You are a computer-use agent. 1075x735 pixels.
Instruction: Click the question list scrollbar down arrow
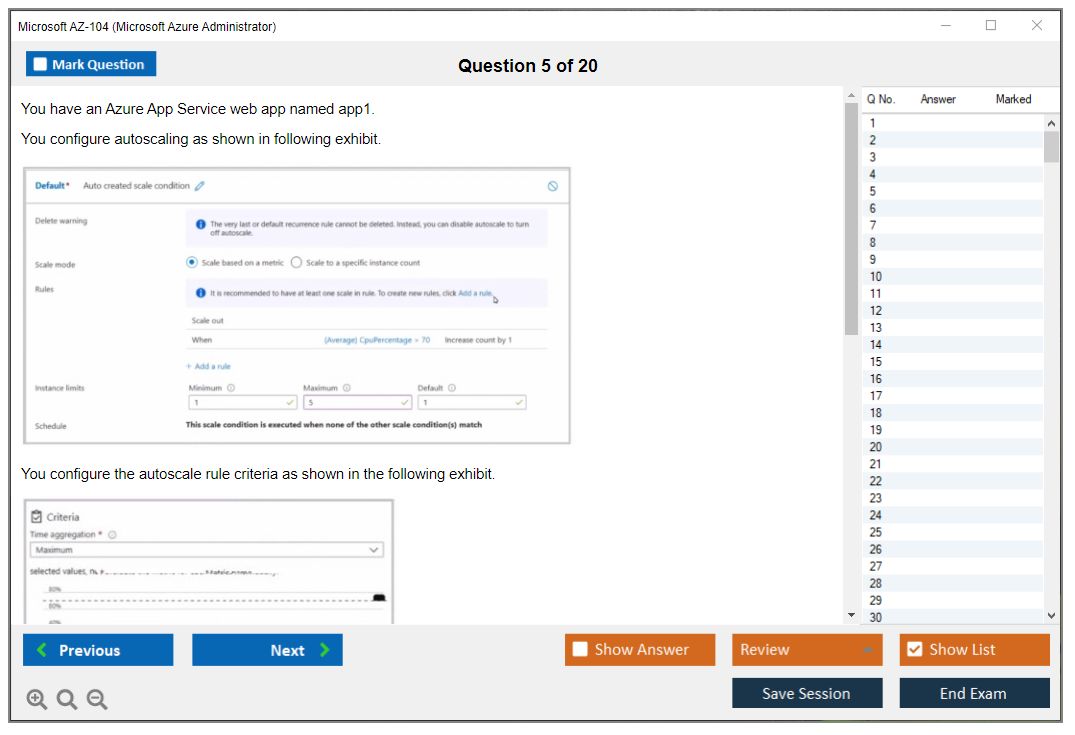coord(1051,615)
